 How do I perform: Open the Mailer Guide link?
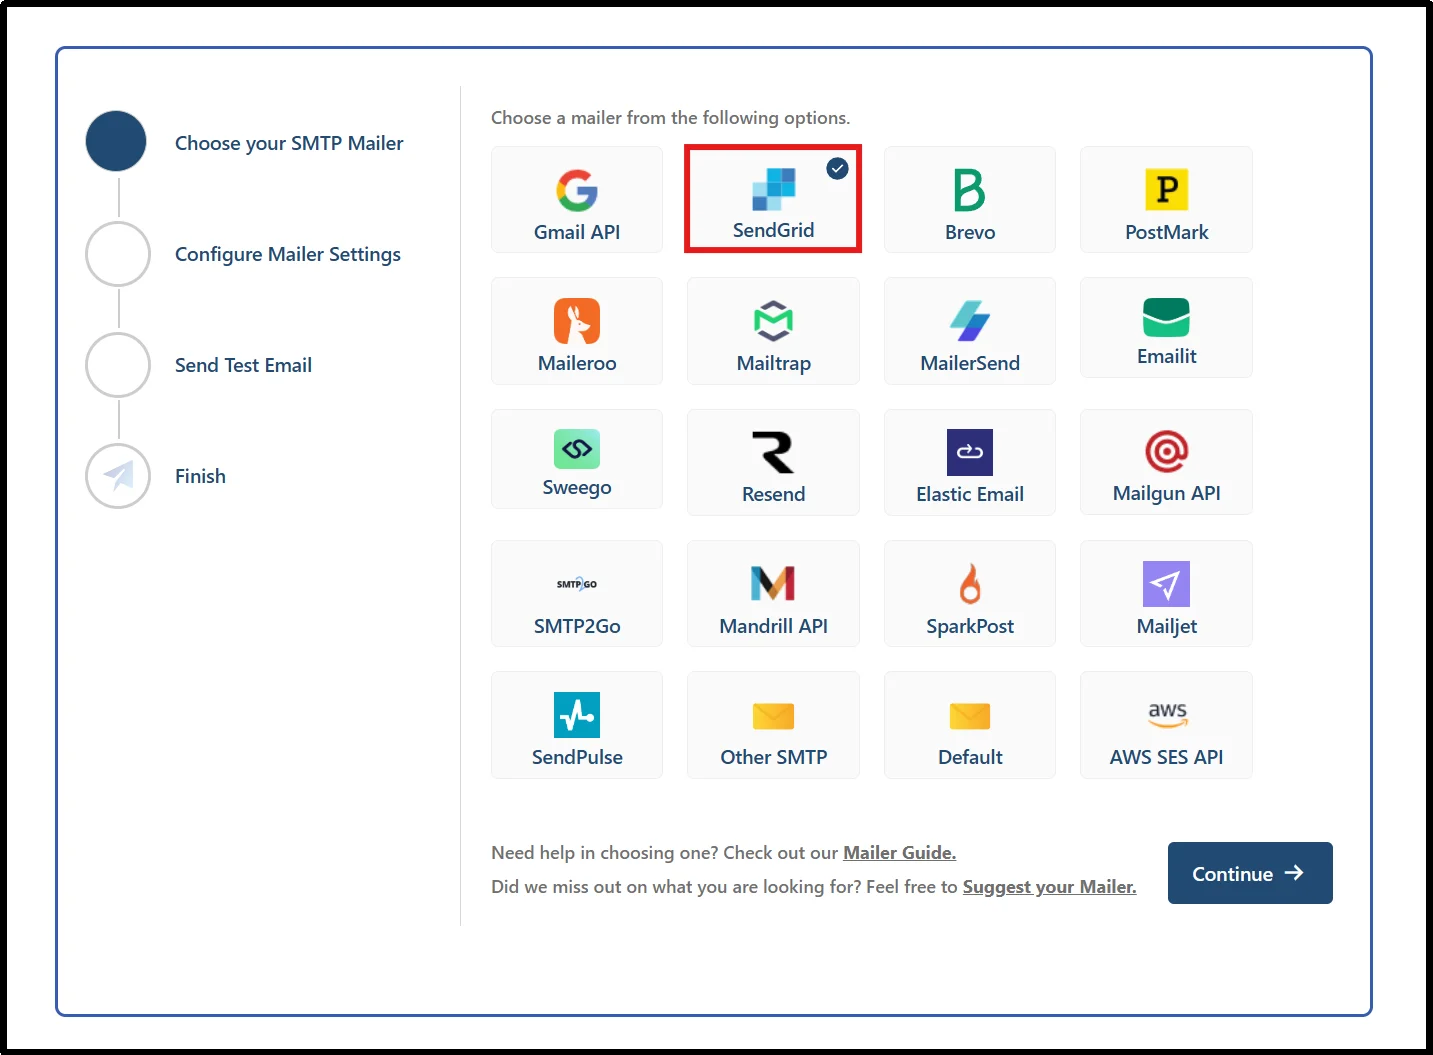coord(899,853)
